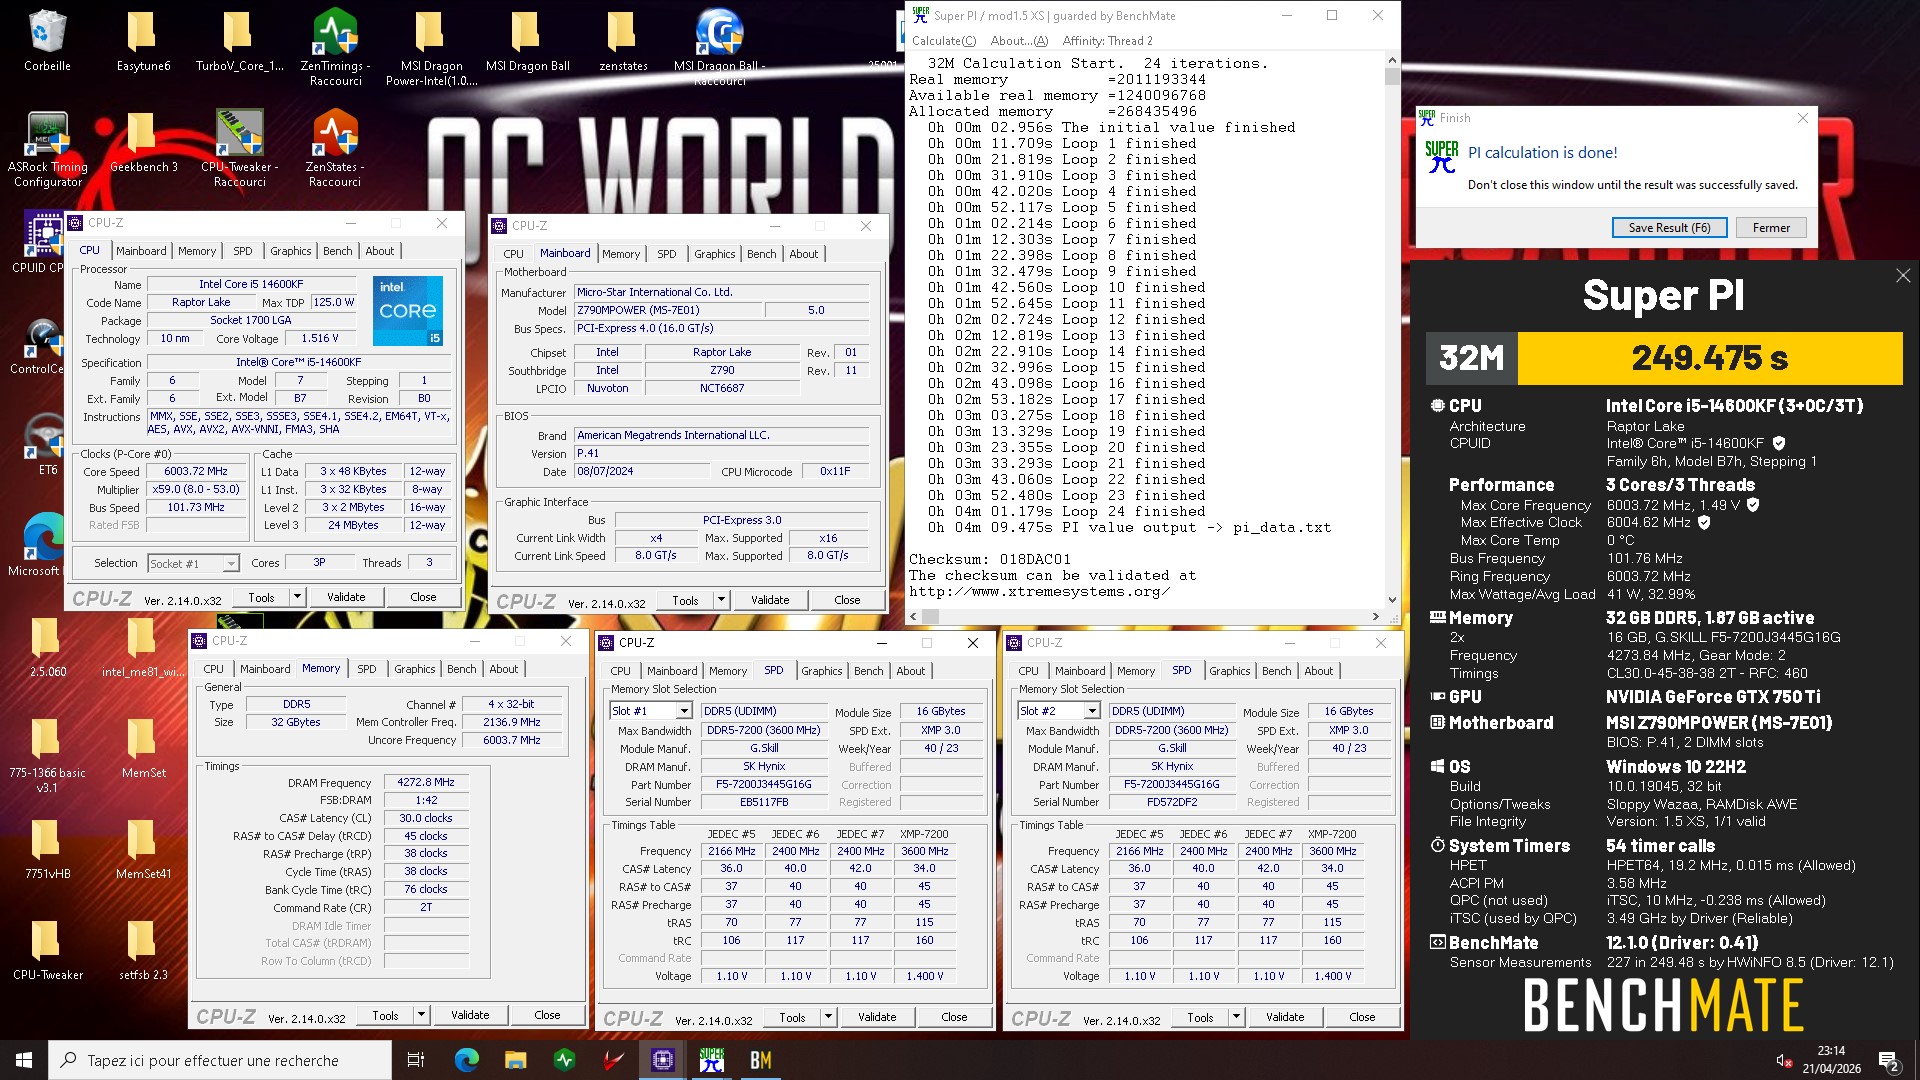
Task: Expand Tools arrow in Mainboard window
Action: point(721,600)
